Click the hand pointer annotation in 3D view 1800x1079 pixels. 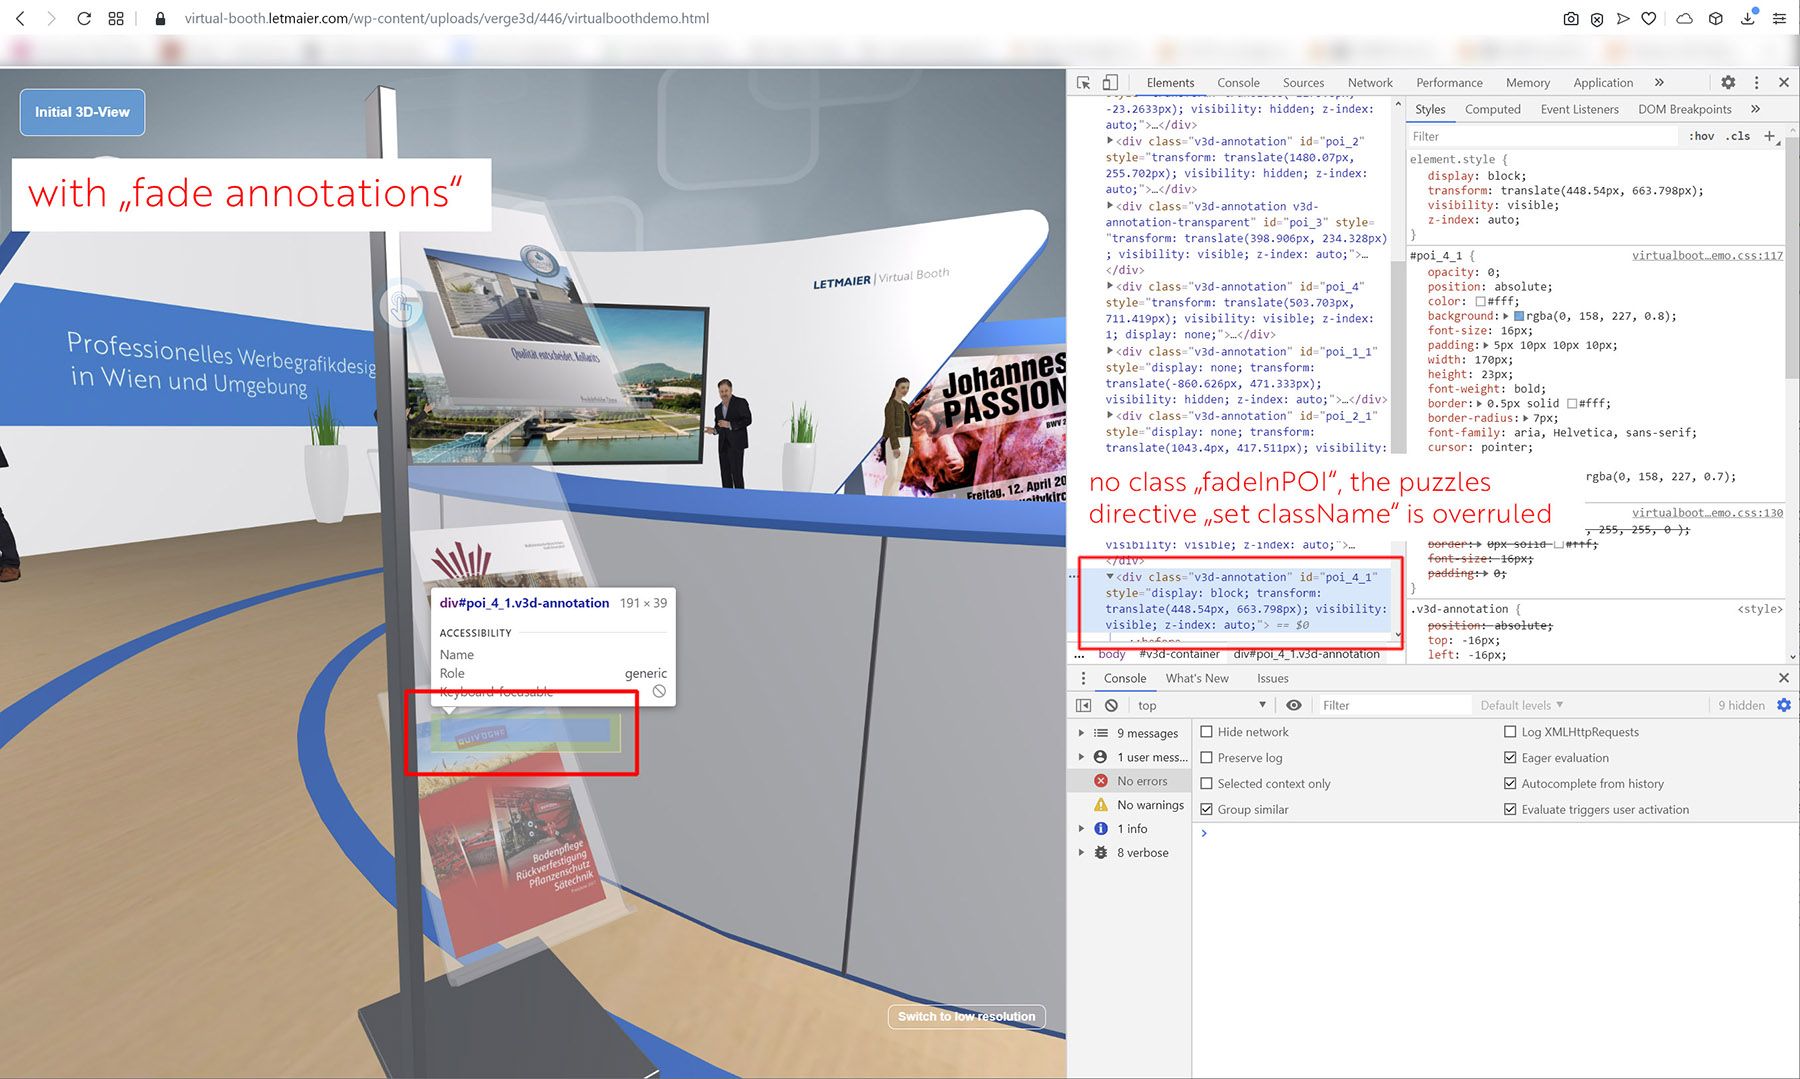click(401, 307)
